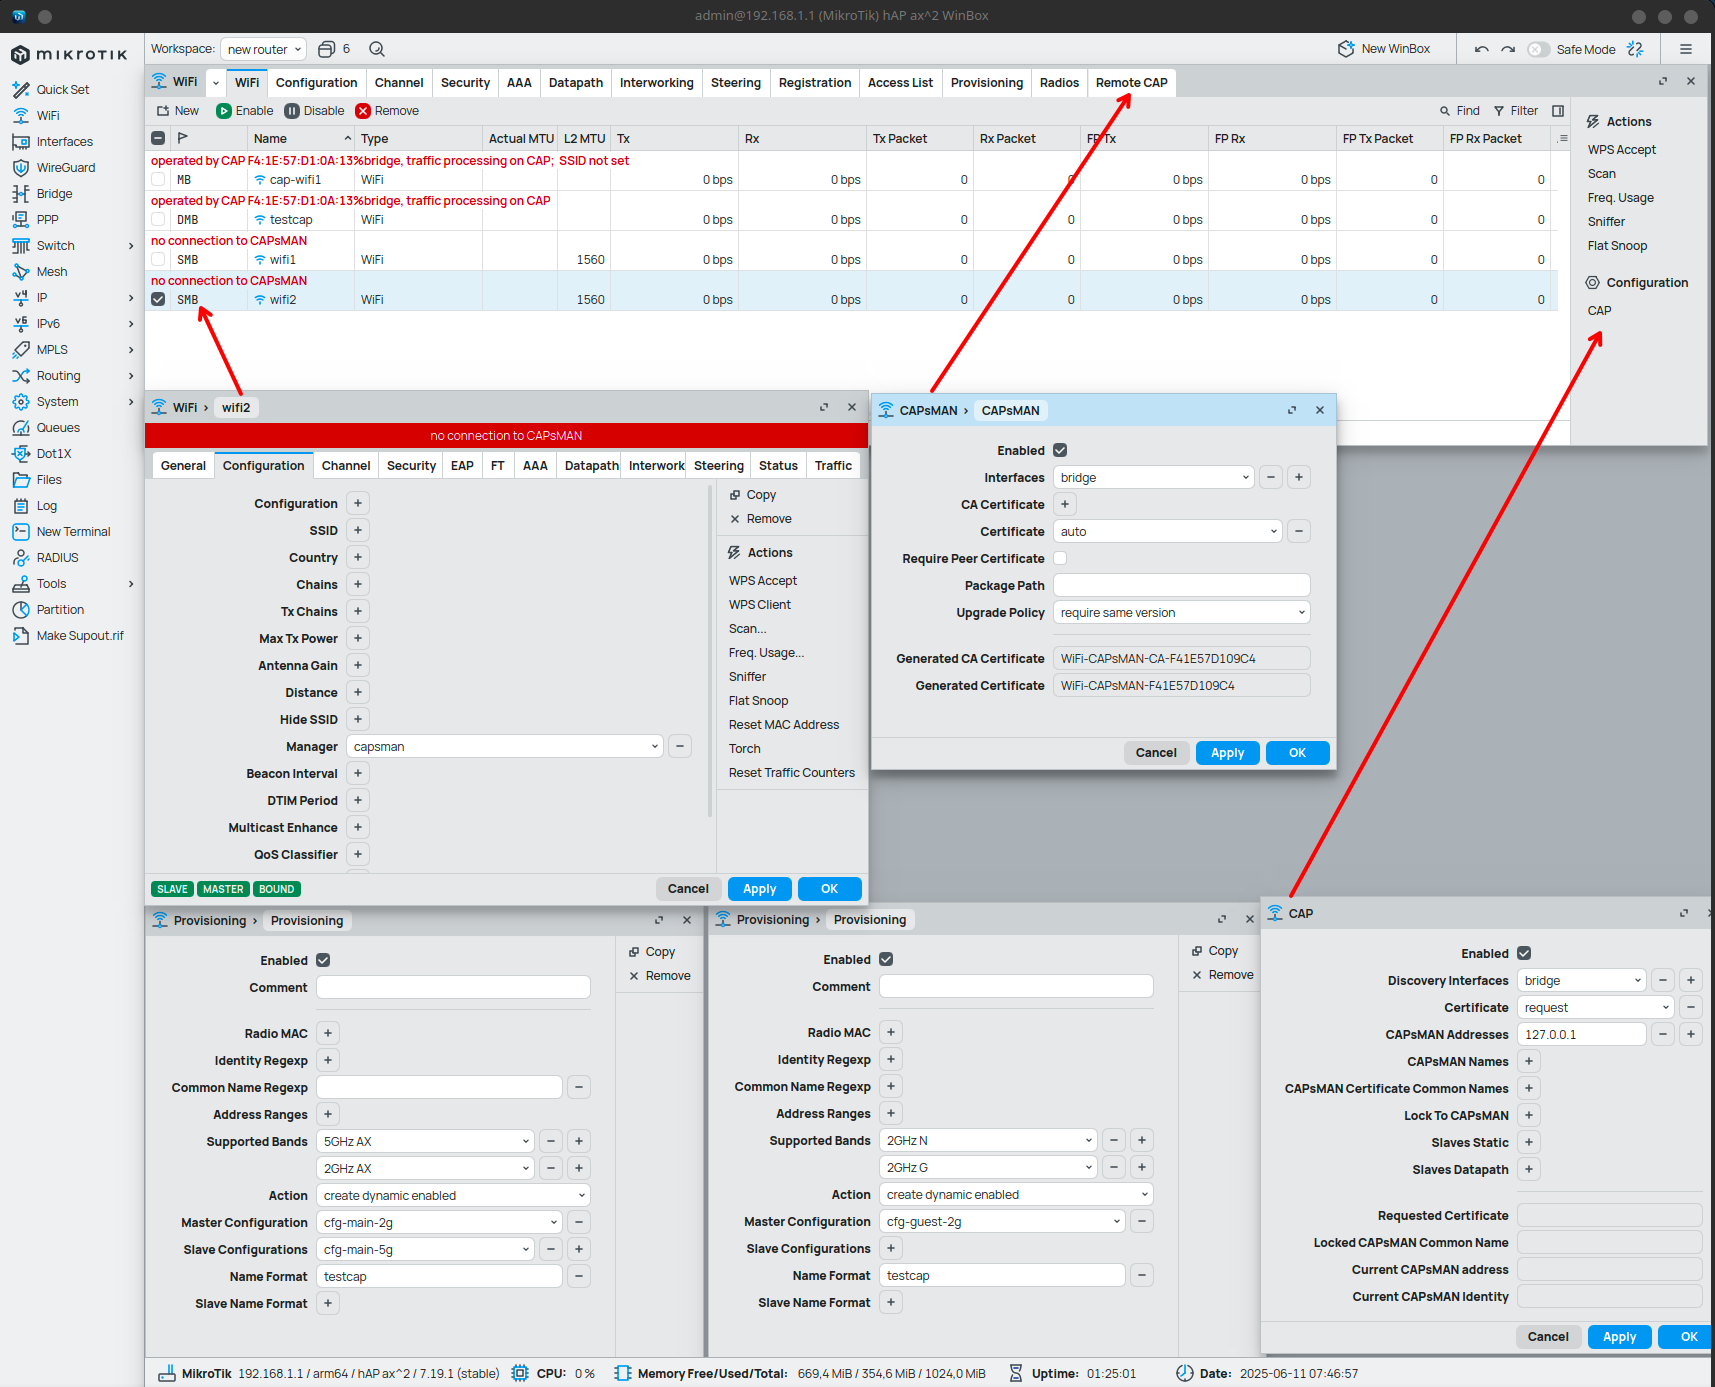Switch to the Remote CAP tab

tap(1131, 83)
